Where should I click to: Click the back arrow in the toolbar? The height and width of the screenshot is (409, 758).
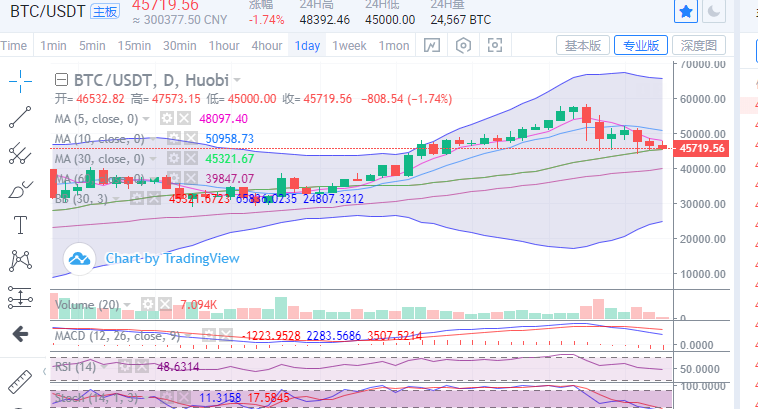pos(20,334)
